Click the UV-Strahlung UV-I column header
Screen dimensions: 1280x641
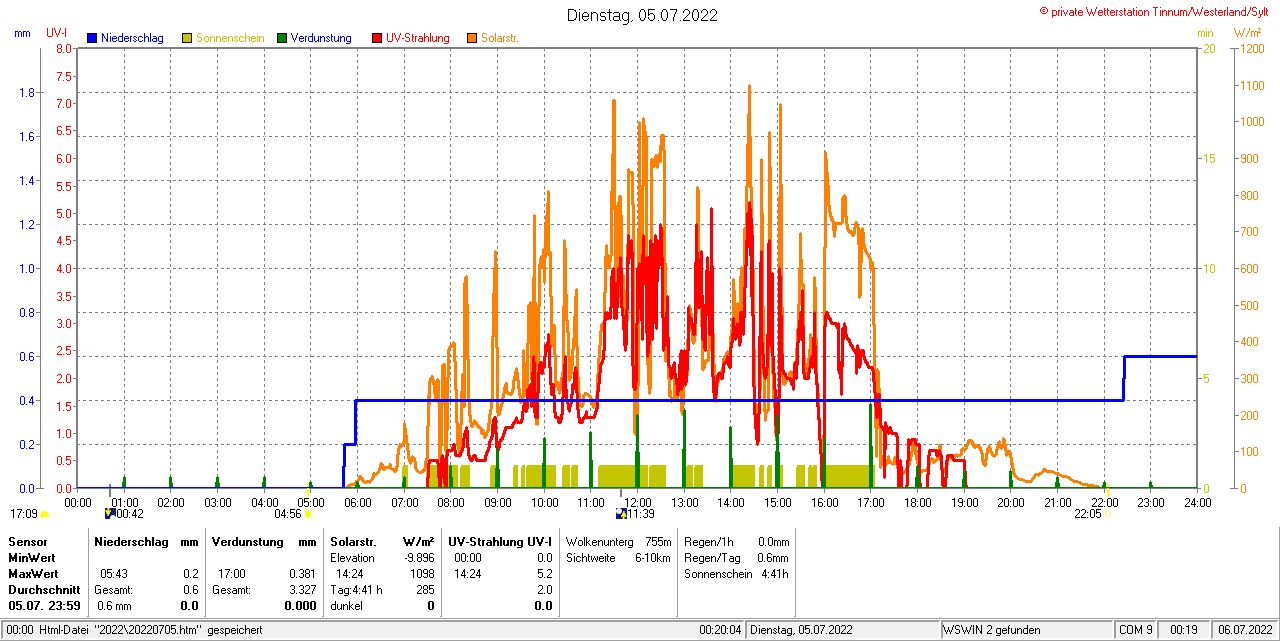click(500, 541)
